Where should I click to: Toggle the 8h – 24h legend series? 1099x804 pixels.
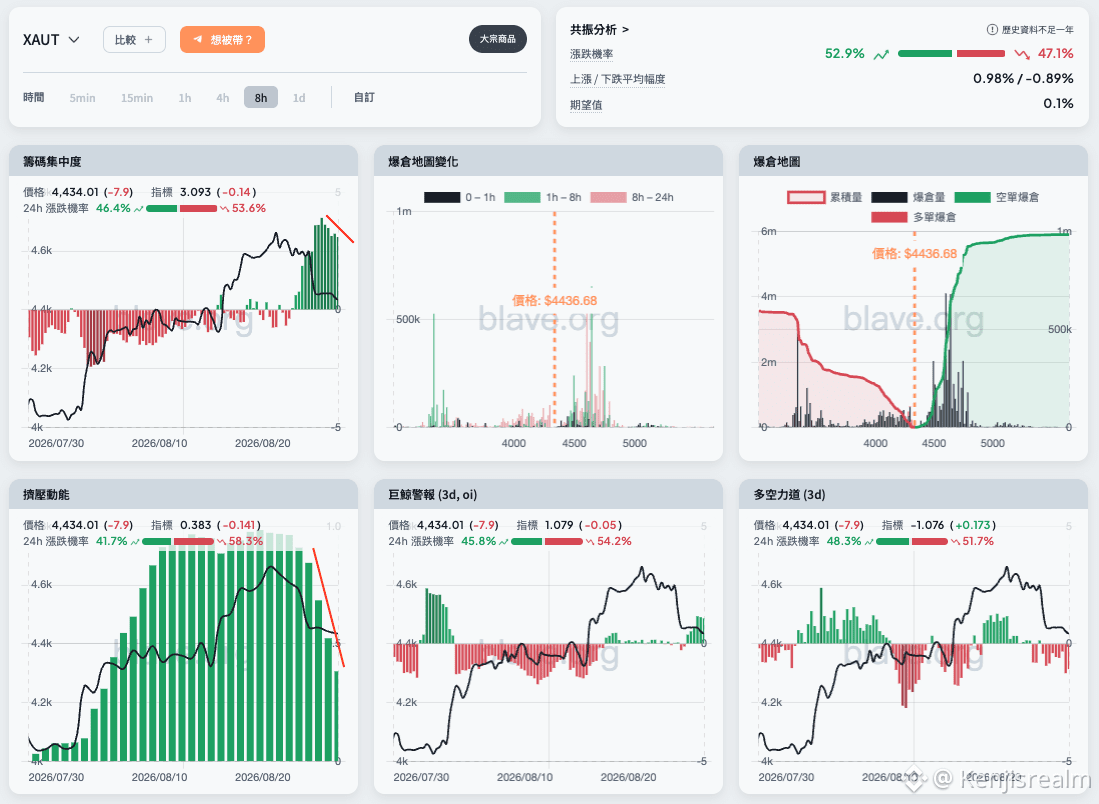tap(632, 198)
